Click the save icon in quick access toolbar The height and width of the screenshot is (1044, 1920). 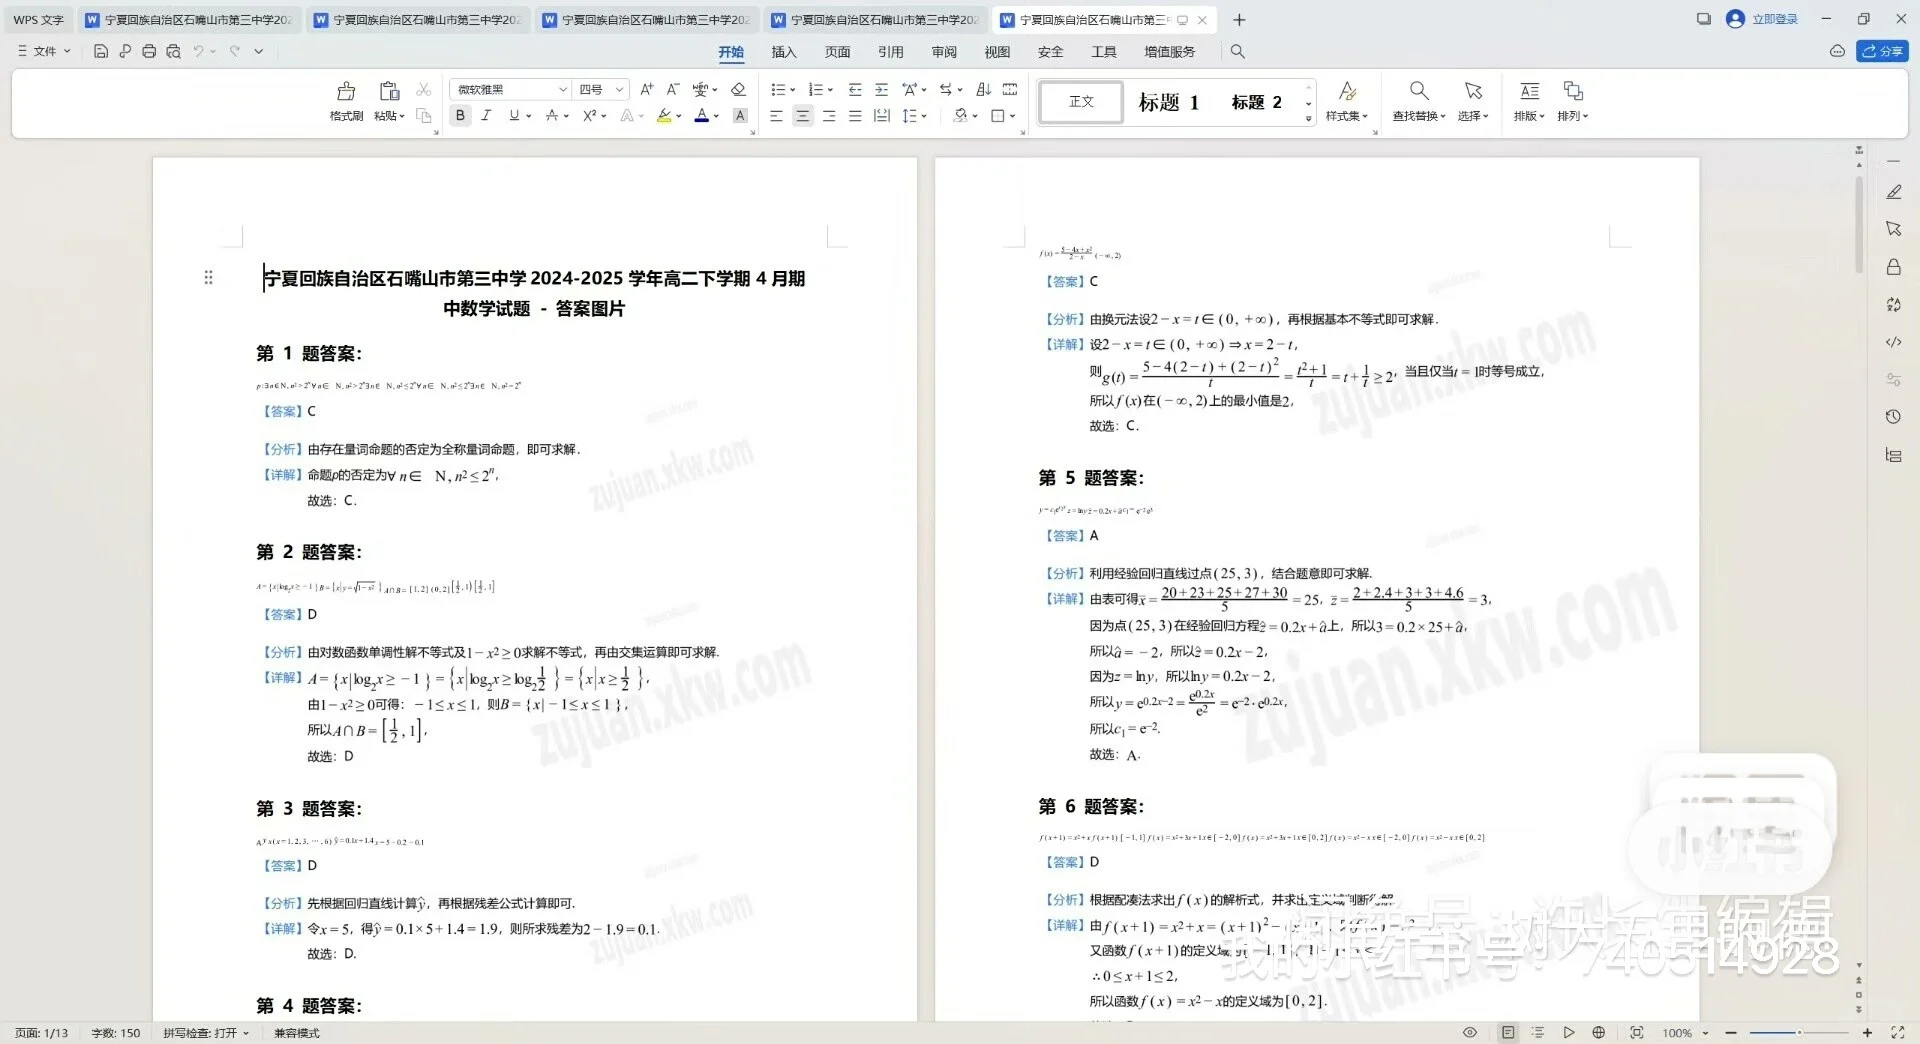(x=100, y=51)
